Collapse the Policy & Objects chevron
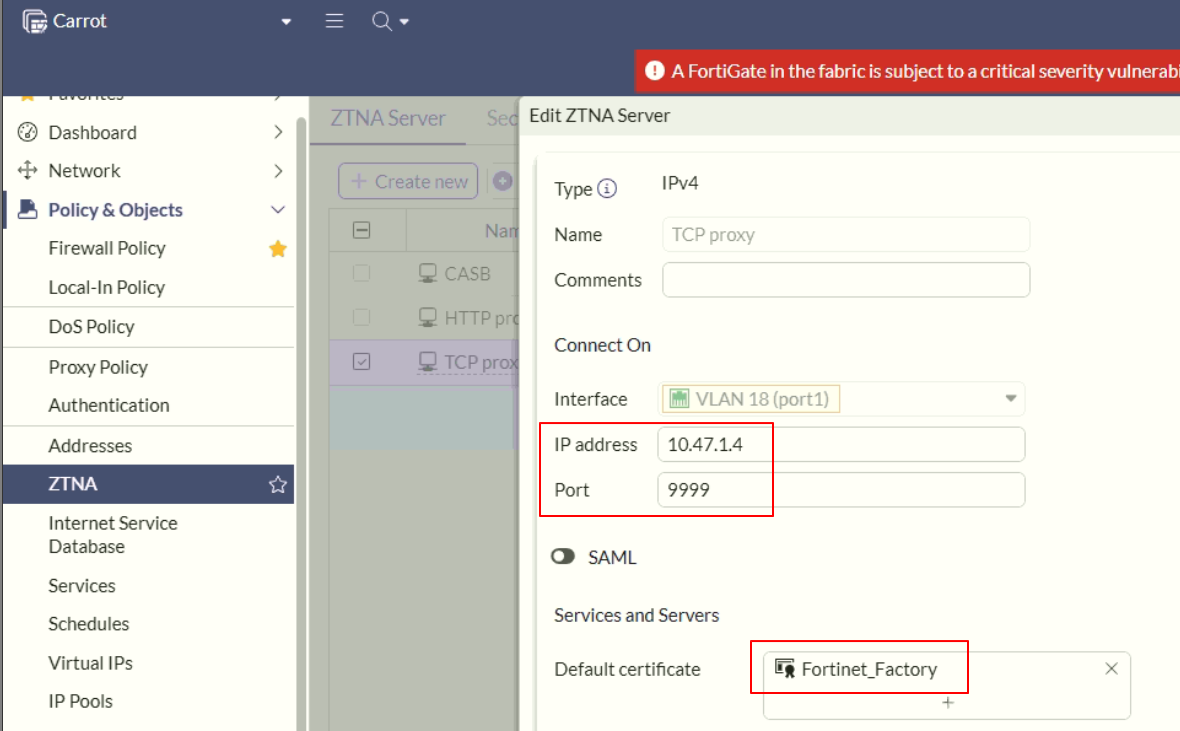The image size is (1180, 731). 278,210
